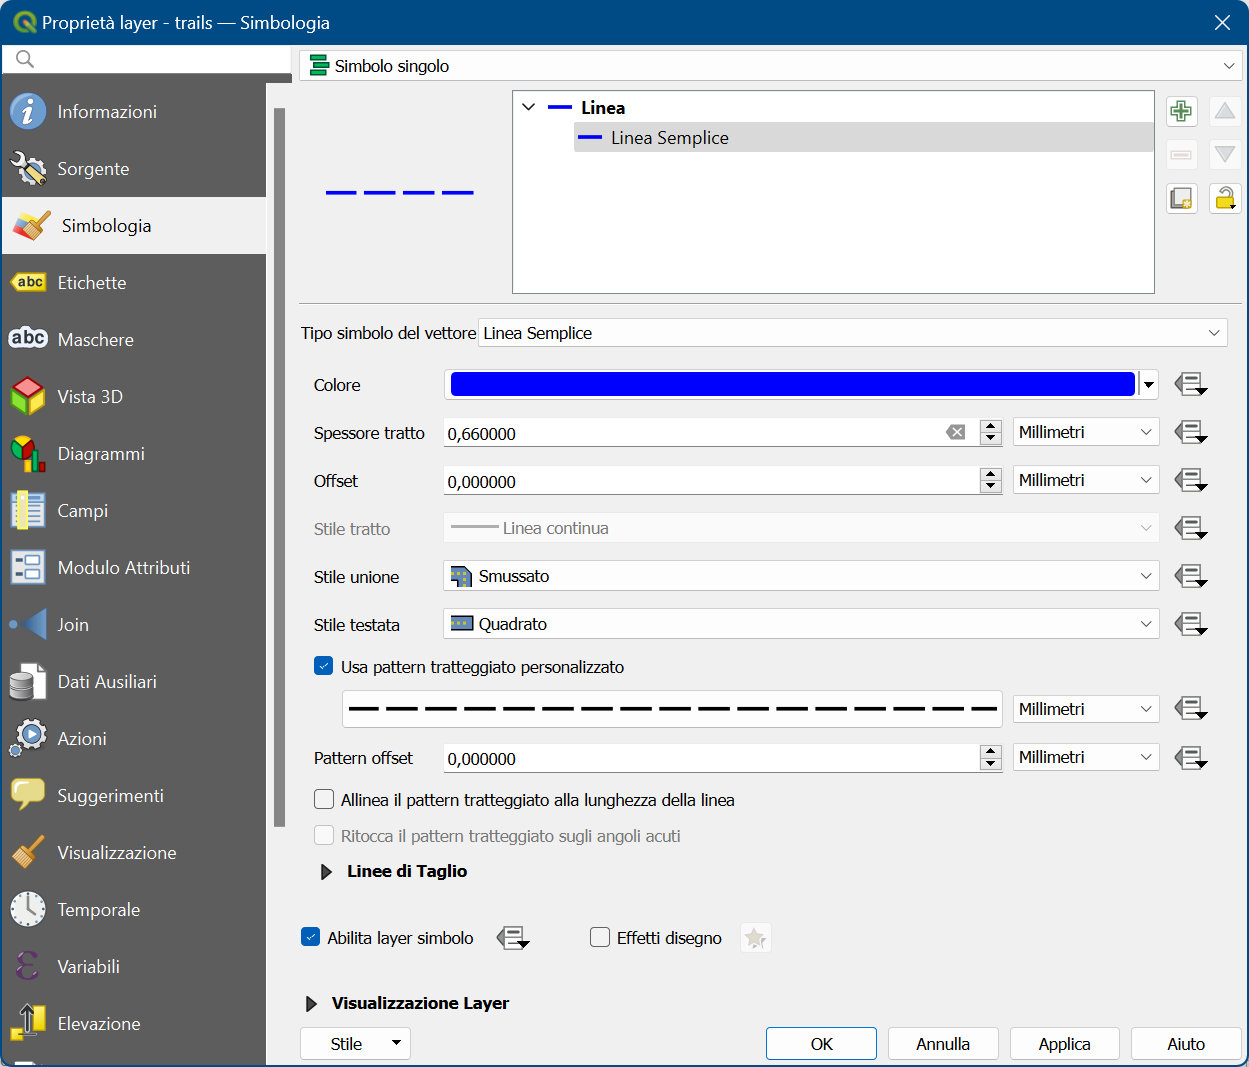The width and height of the screenshot is (1249, 1067).
Task: Select Linea Semplice in symbol tree
Action: pyautogui.click(x=864, y=138)
